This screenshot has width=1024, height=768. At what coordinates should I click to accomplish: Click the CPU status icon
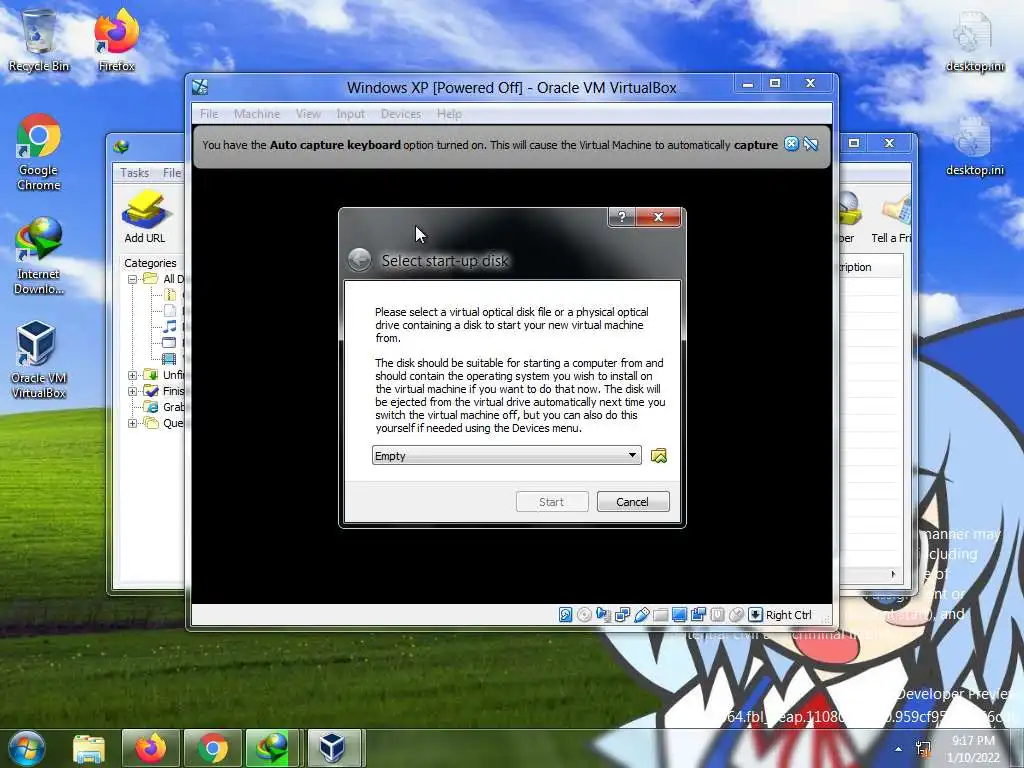pyautogui.click(x=717, y=615)
